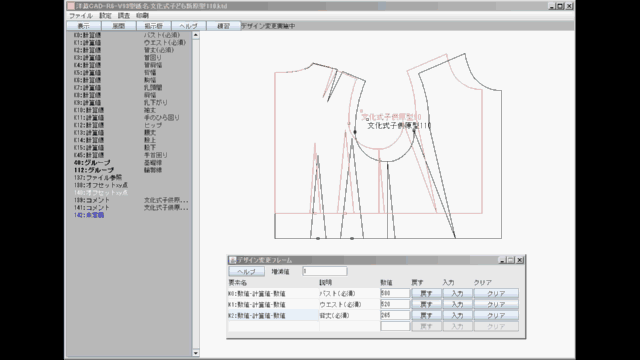
Task: Click 戻す for the ウエスト(必須) row
Action: tap(426, 304)
